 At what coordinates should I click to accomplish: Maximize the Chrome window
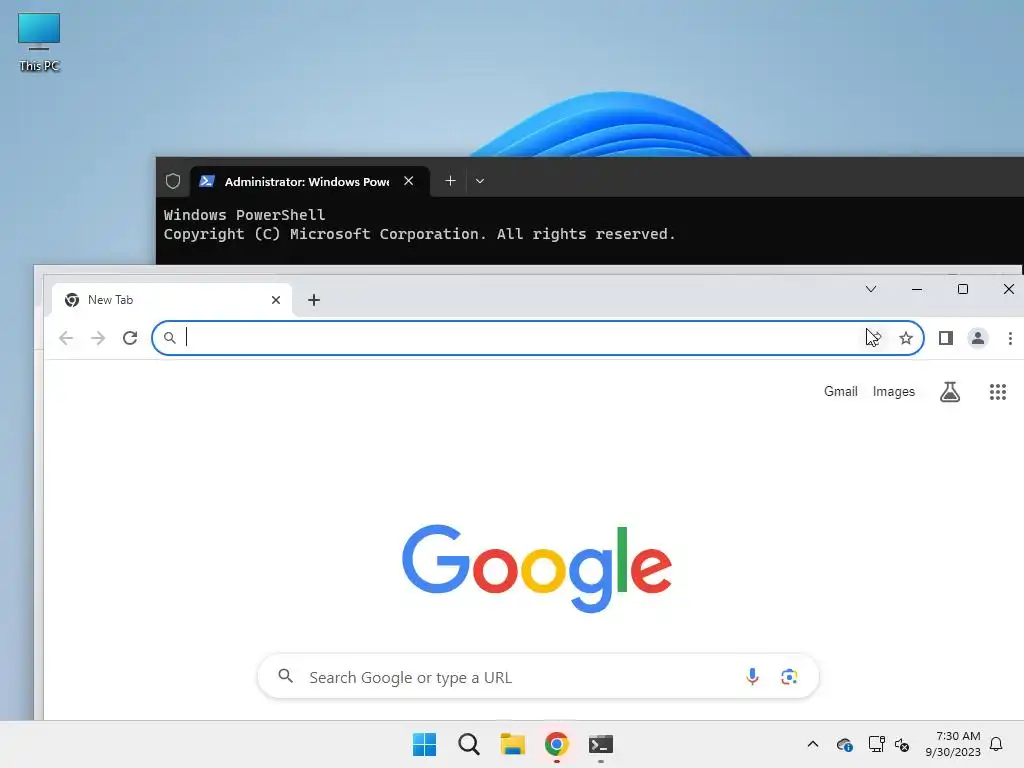[963, 289]
